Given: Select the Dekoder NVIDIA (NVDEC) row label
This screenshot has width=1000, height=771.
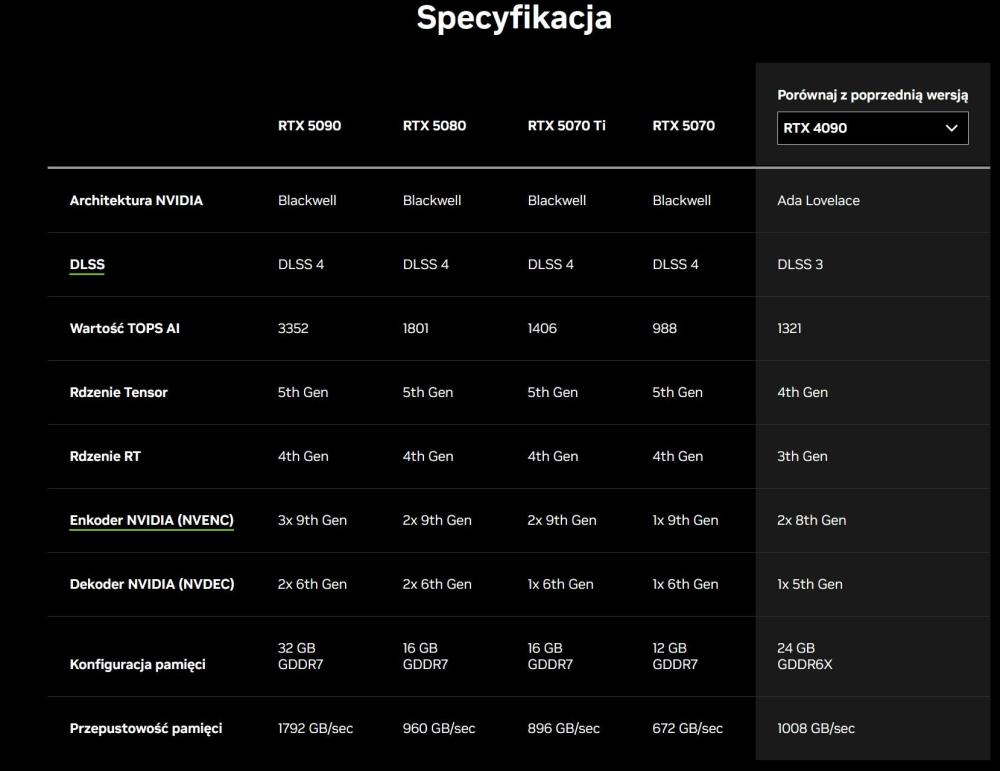Looking at the screenshot, I should pyautogui.click(x=151, y=584).
